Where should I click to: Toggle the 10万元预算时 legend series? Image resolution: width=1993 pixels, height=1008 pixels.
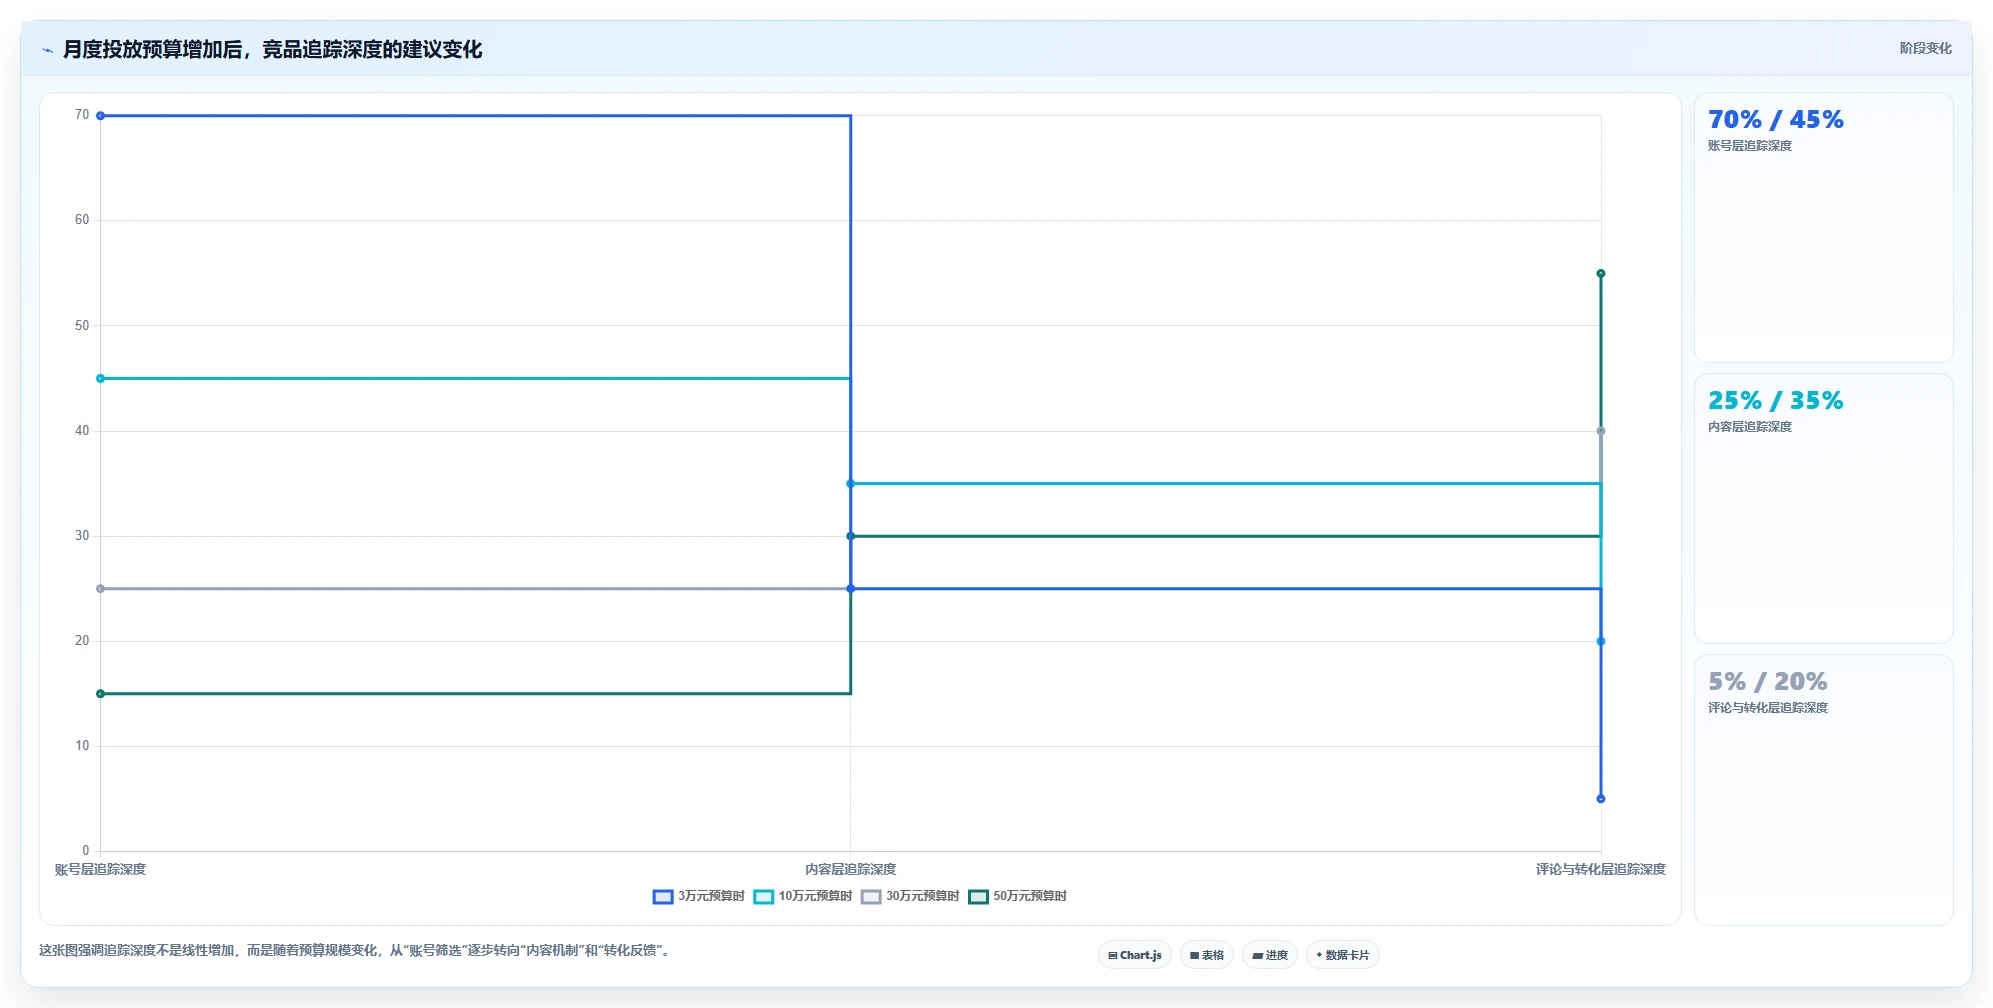[x=802, y=896]
